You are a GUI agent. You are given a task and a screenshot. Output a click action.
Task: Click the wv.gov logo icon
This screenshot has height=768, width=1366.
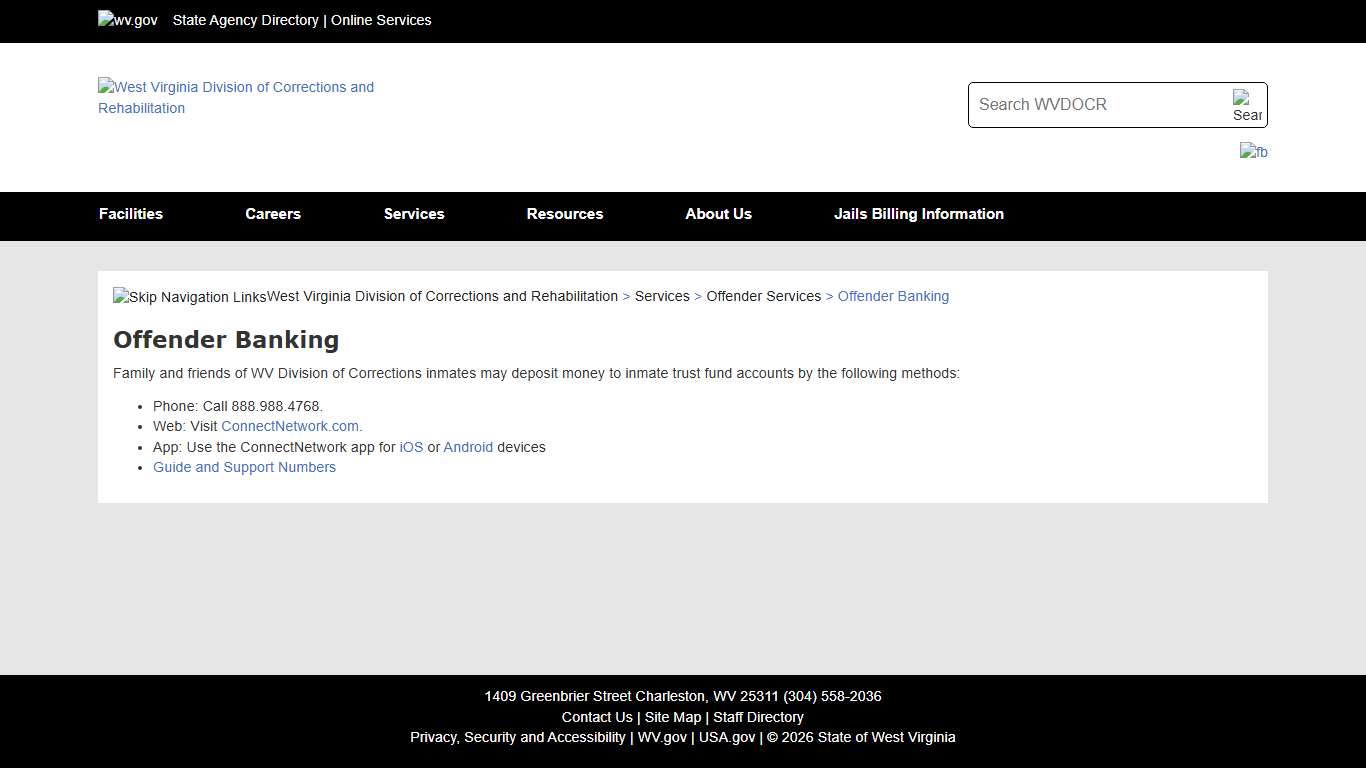tap(128, 20)
